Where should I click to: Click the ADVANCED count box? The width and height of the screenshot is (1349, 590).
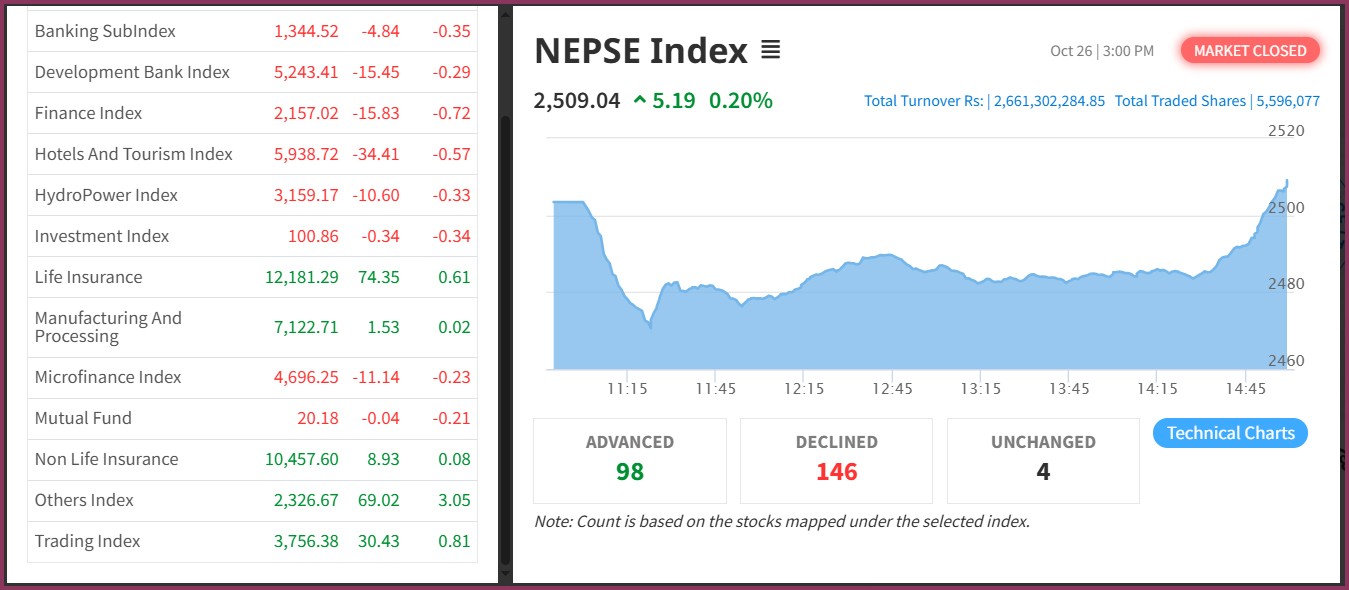coord(630,460)
